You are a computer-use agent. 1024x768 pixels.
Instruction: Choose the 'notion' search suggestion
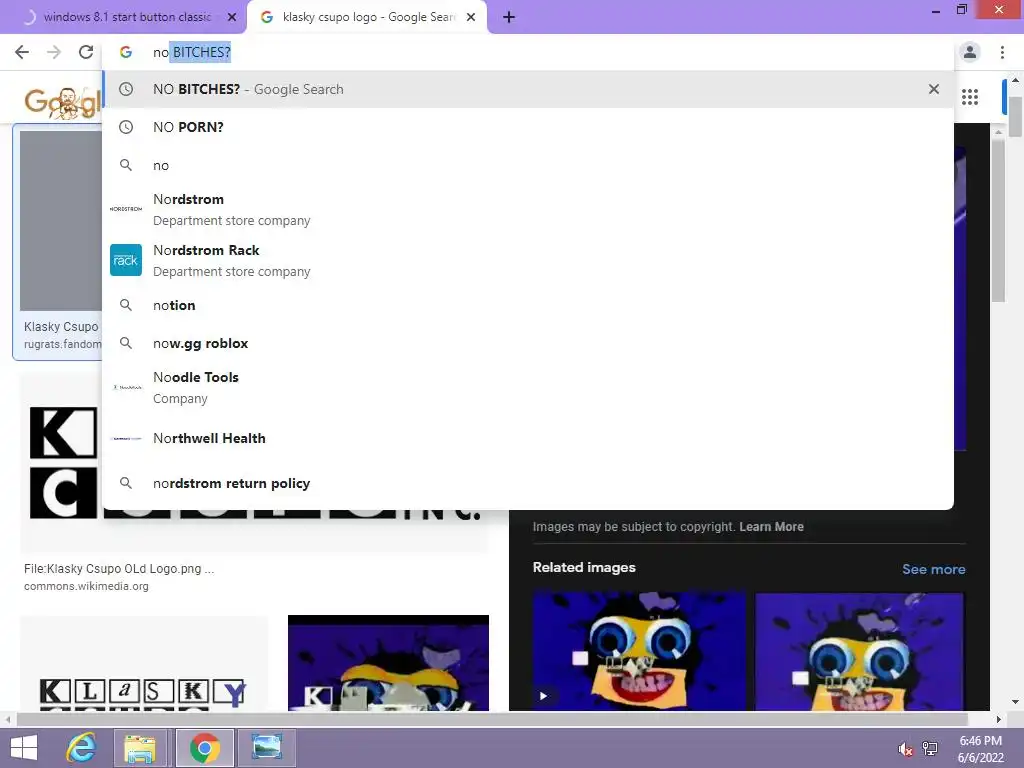click(528, 305)
